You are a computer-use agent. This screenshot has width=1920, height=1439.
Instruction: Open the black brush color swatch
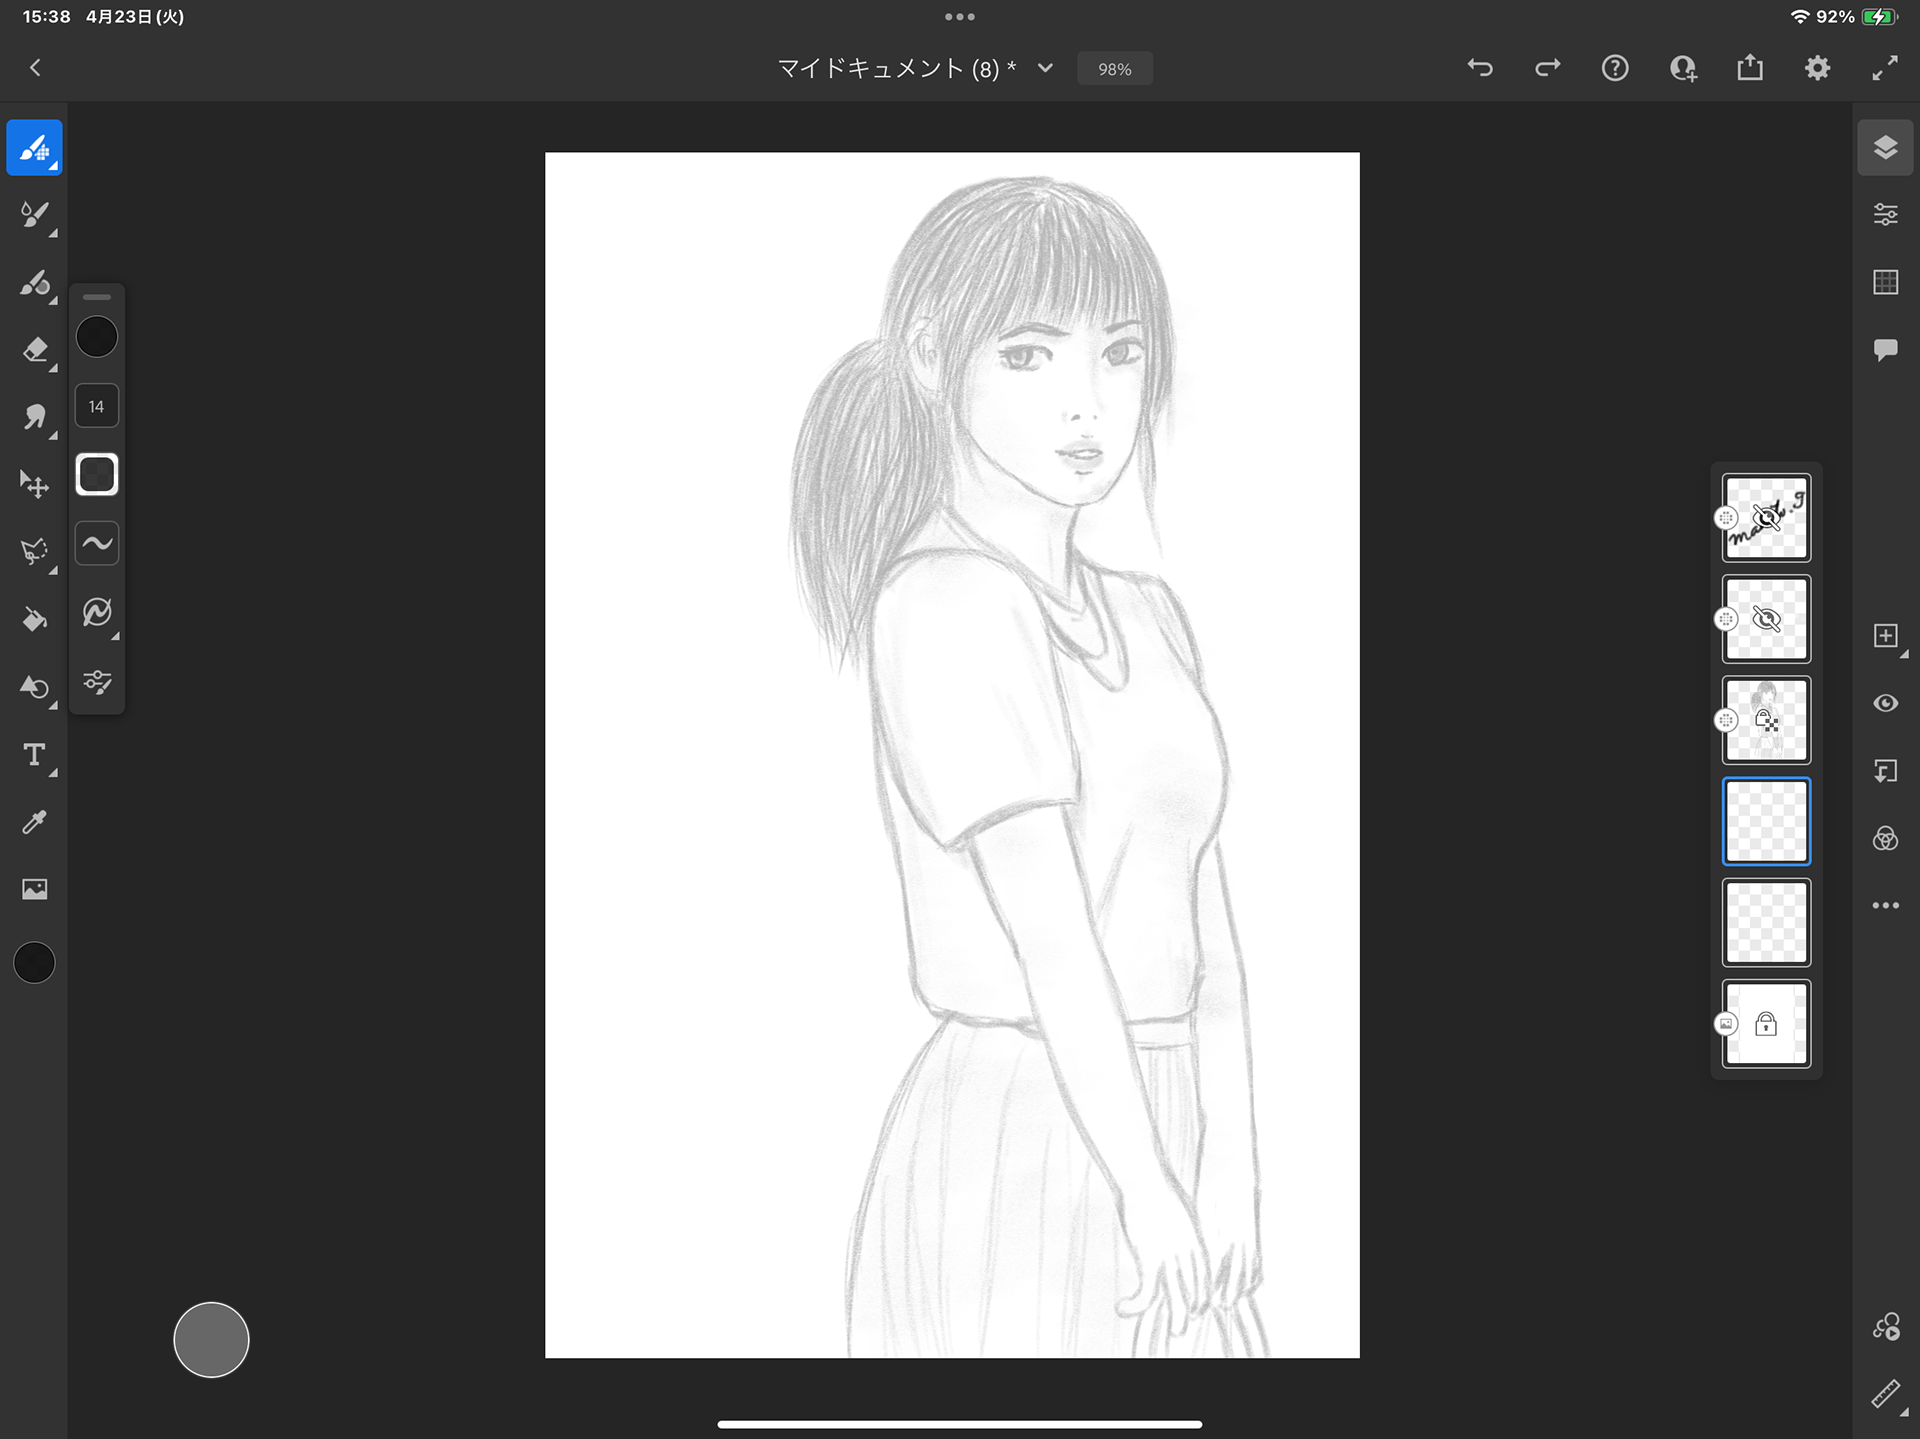97,338
